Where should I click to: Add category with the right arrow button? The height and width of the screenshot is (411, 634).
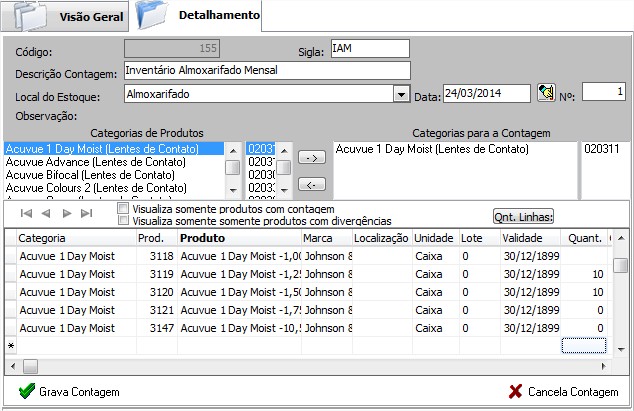312,158
